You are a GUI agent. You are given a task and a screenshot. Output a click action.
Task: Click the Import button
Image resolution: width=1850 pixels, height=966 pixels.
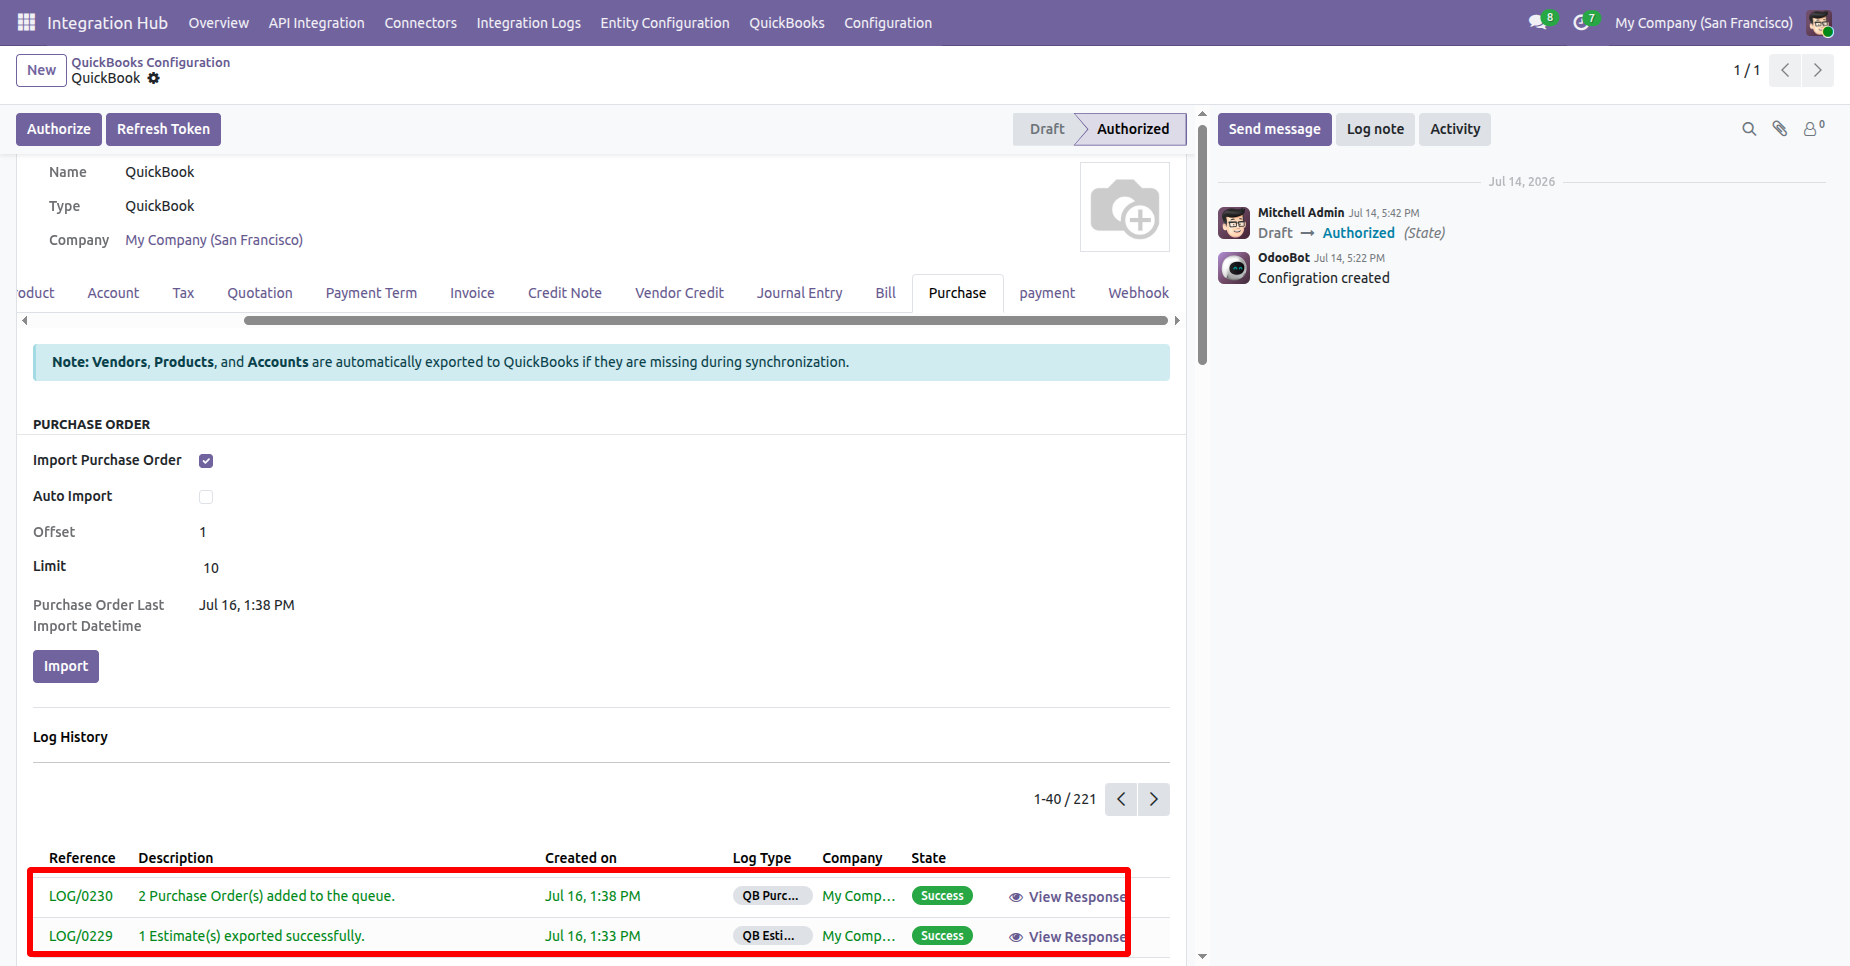pyautogui.click(x=66, y=666)
